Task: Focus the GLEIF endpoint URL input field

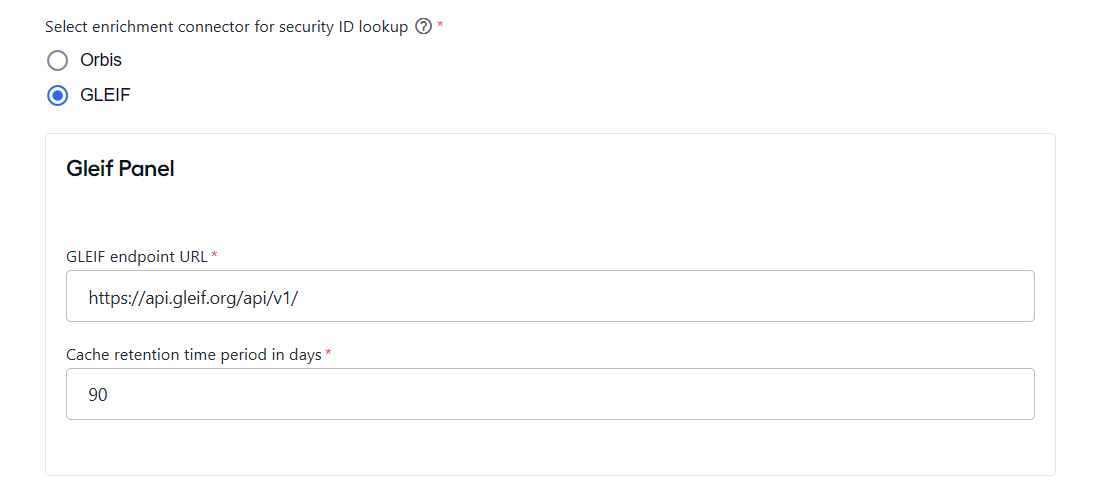Action: [x=550, y=296]
